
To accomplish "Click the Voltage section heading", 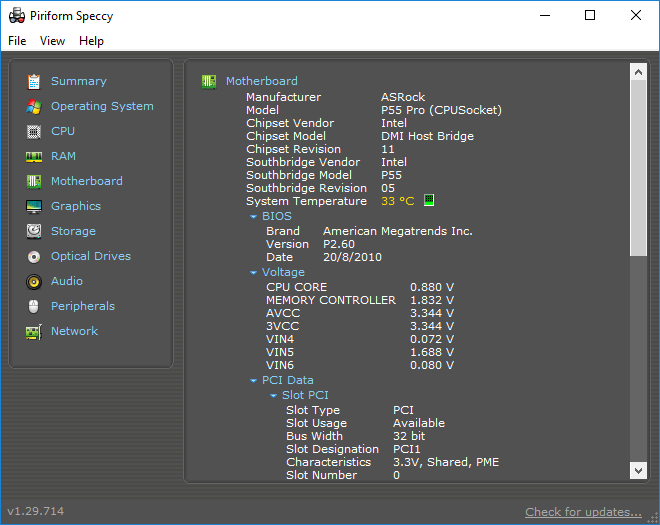I will (x=283, y=272).
